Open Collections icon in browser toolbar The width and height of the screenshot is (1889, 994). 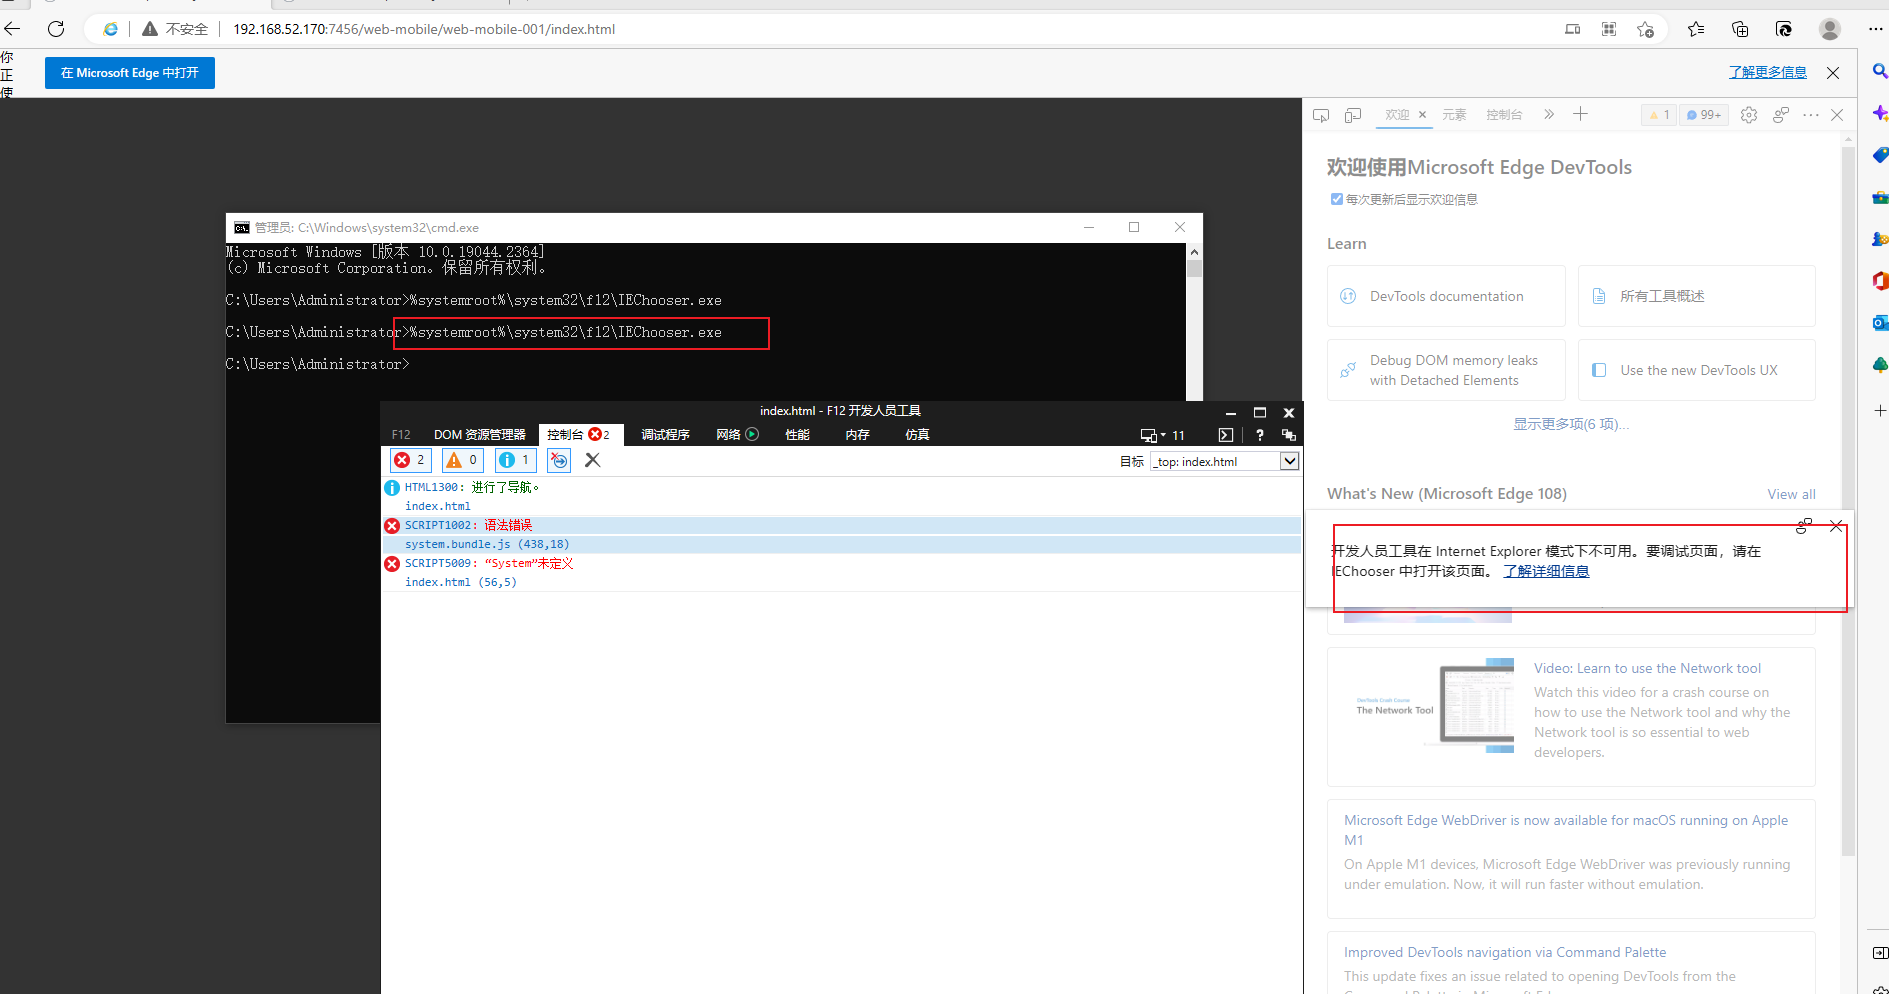(1740, 29)
